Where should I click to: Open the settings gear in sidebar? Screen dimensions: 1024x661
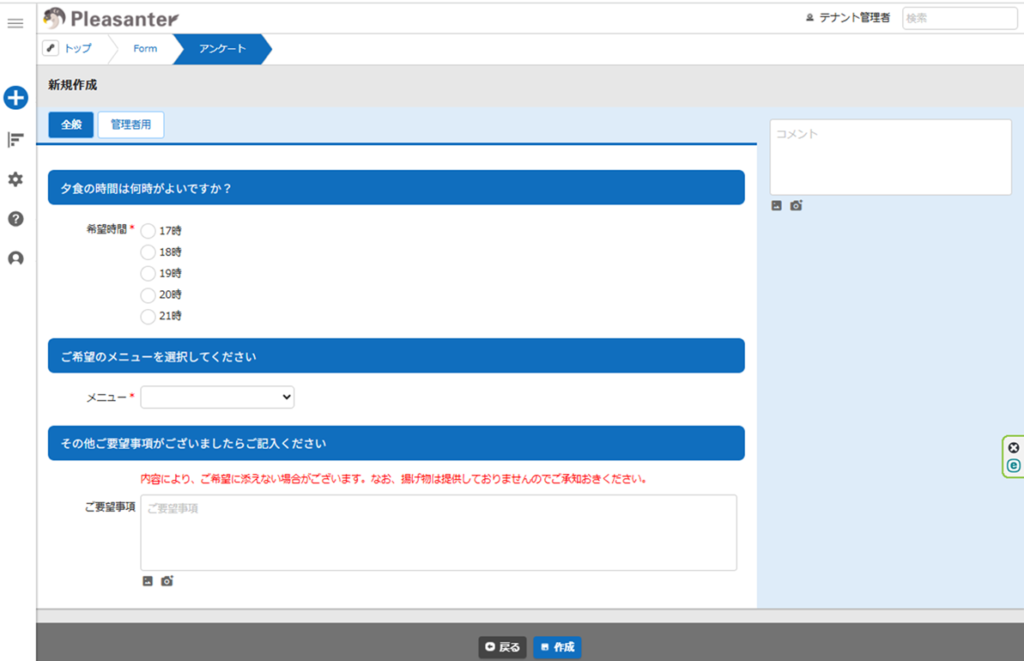click(15, 179)
